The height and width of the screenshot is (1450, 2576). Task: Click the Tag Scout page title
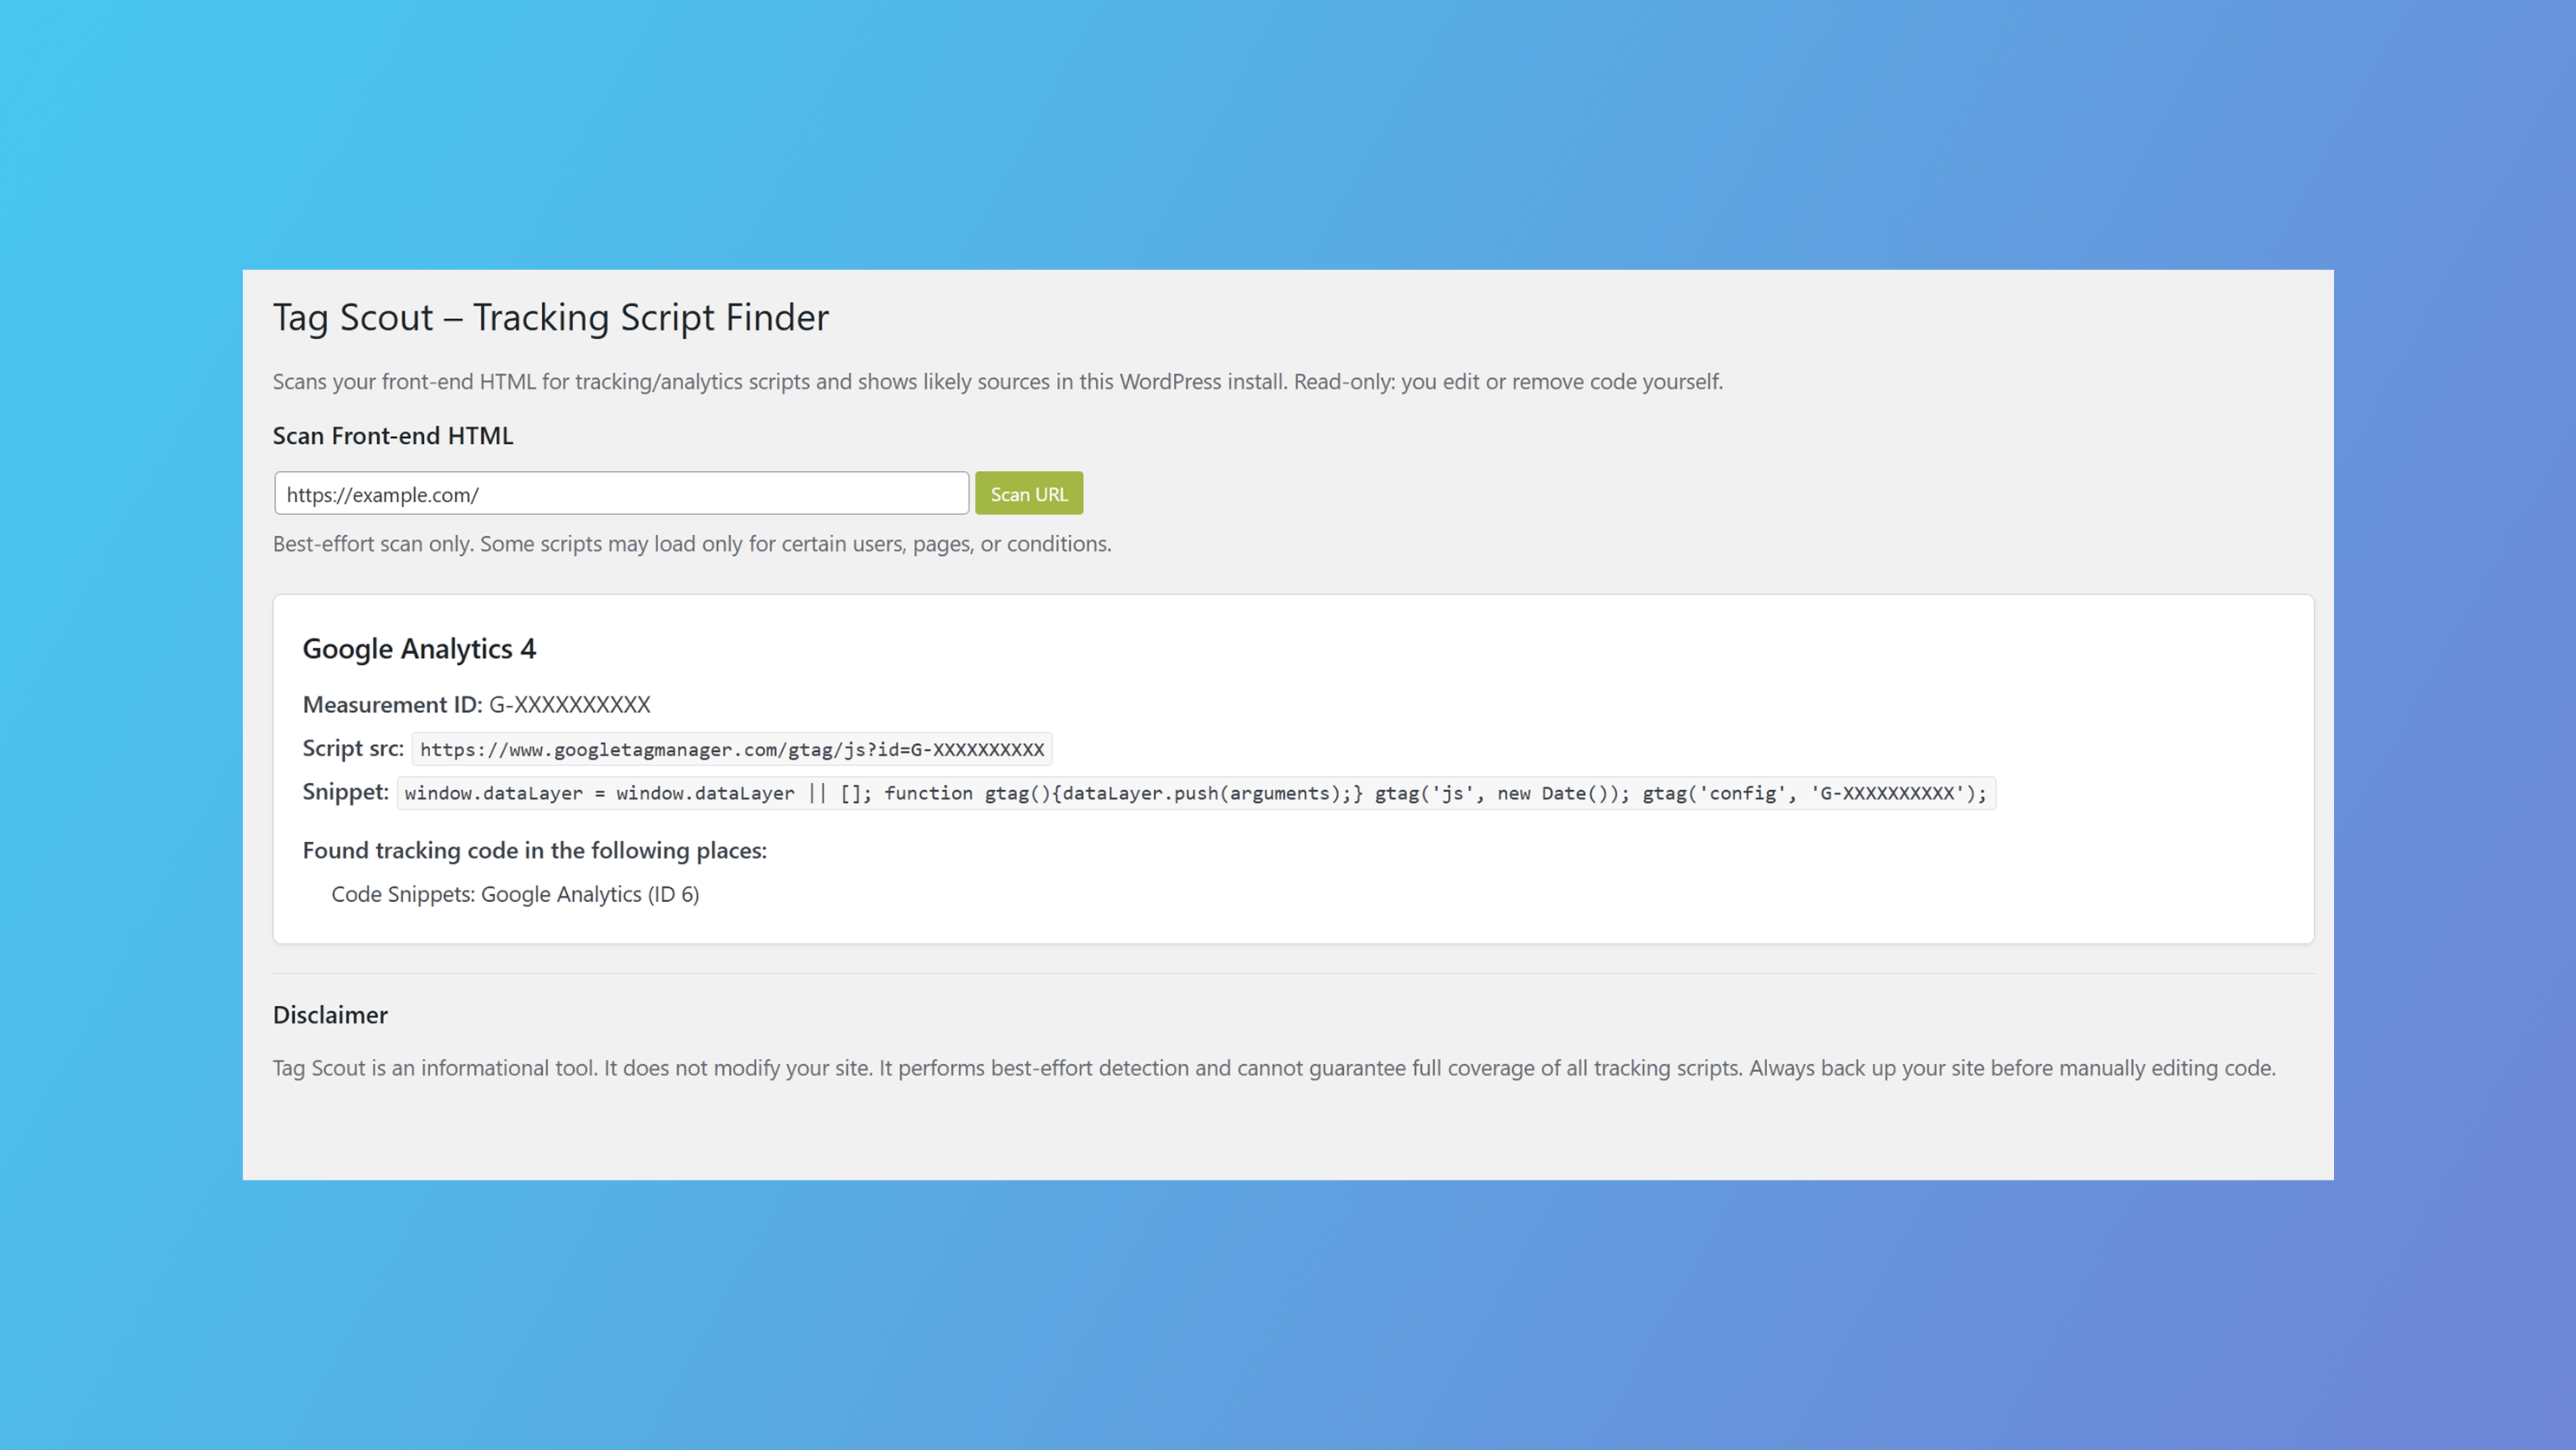pyautogui.click(x=551, y=317)
